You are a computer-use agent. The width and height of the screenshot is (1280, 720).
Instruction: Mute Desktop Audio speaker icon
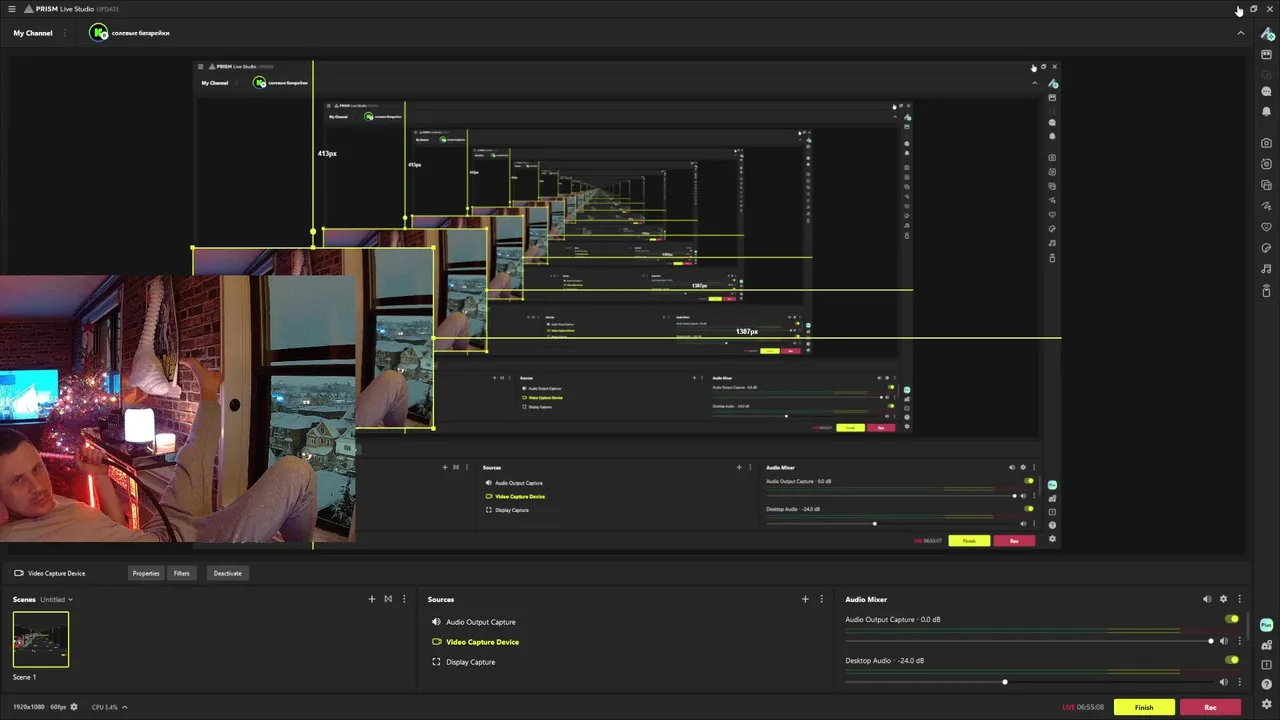coord(1223,682)
